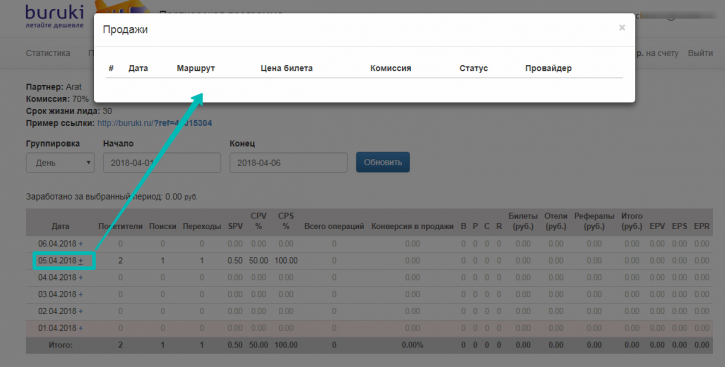This screenshot has height=367, width=725.
Task: Select the Выйти menu link
Action: 700,53
